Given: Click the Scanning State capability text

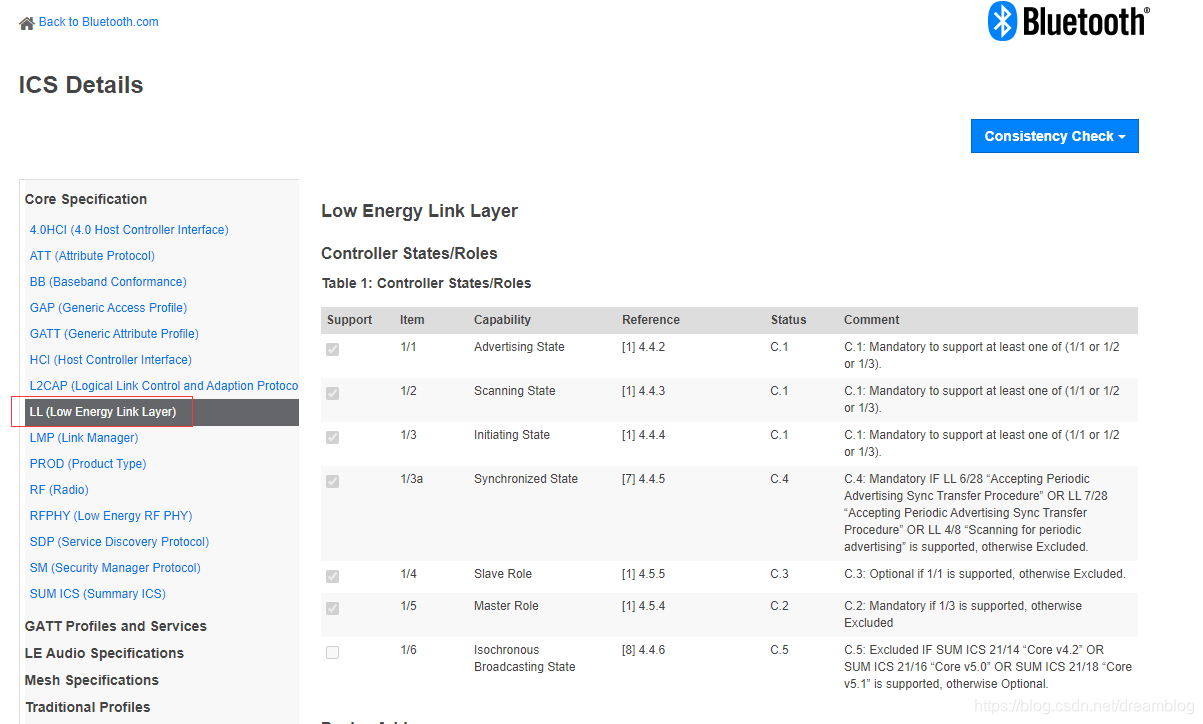Looking at the screenshot, I should (x=514, y=391).
